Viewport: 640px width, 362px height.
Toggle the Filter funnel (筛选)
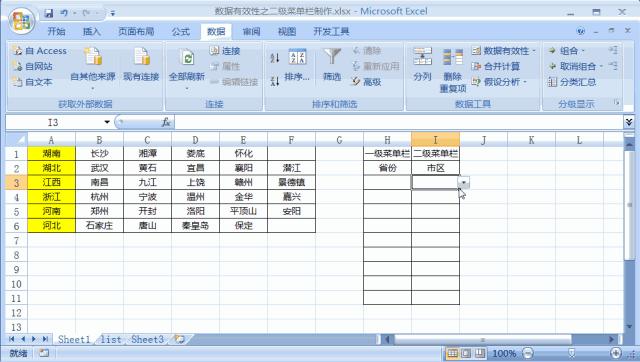(x=332, y=65)
